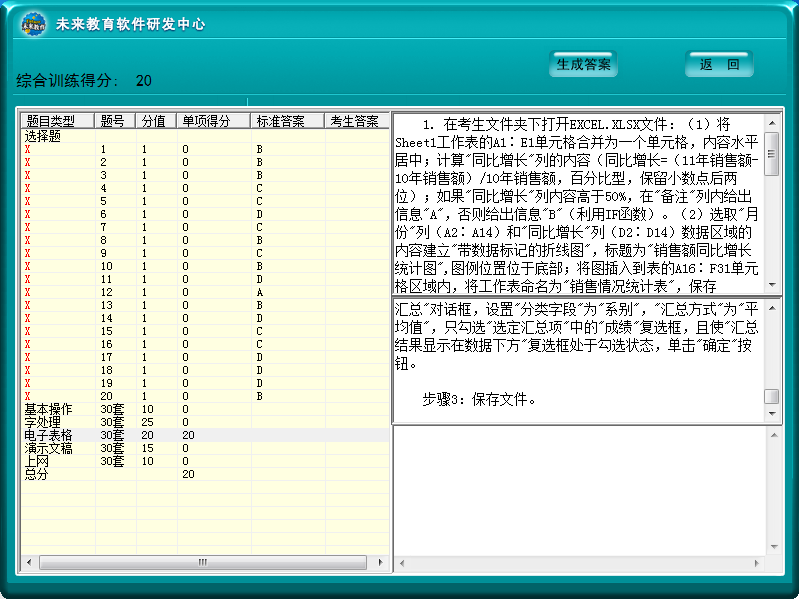Click standard answer A of question 12
The width and height of the screenshot is (799, 599).
(x=259, y=292)
